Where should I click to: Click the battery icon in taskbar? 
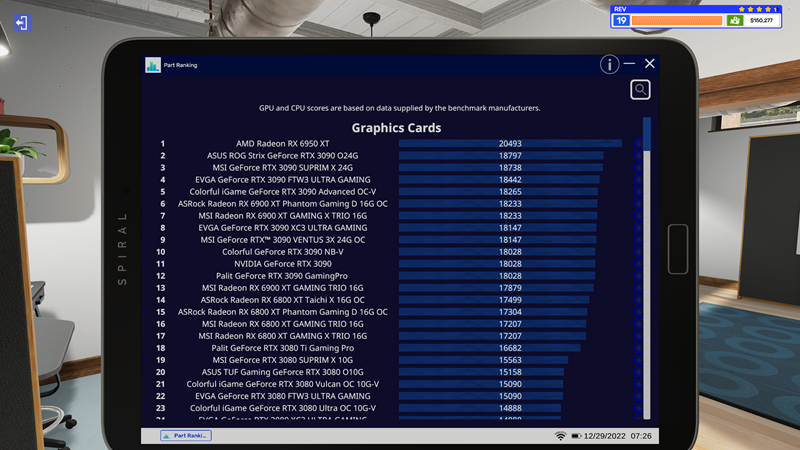pos(576,436)
